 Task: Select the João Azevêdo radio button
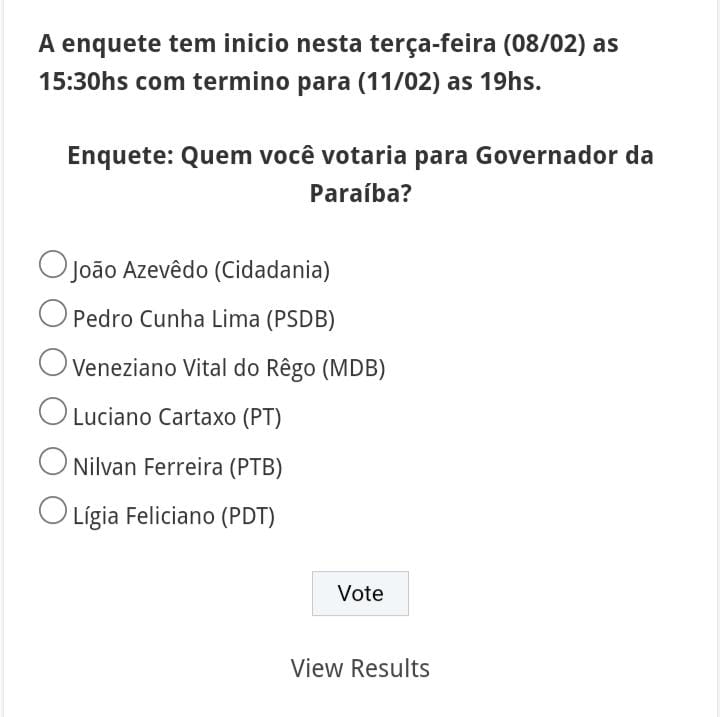[53, 265]
